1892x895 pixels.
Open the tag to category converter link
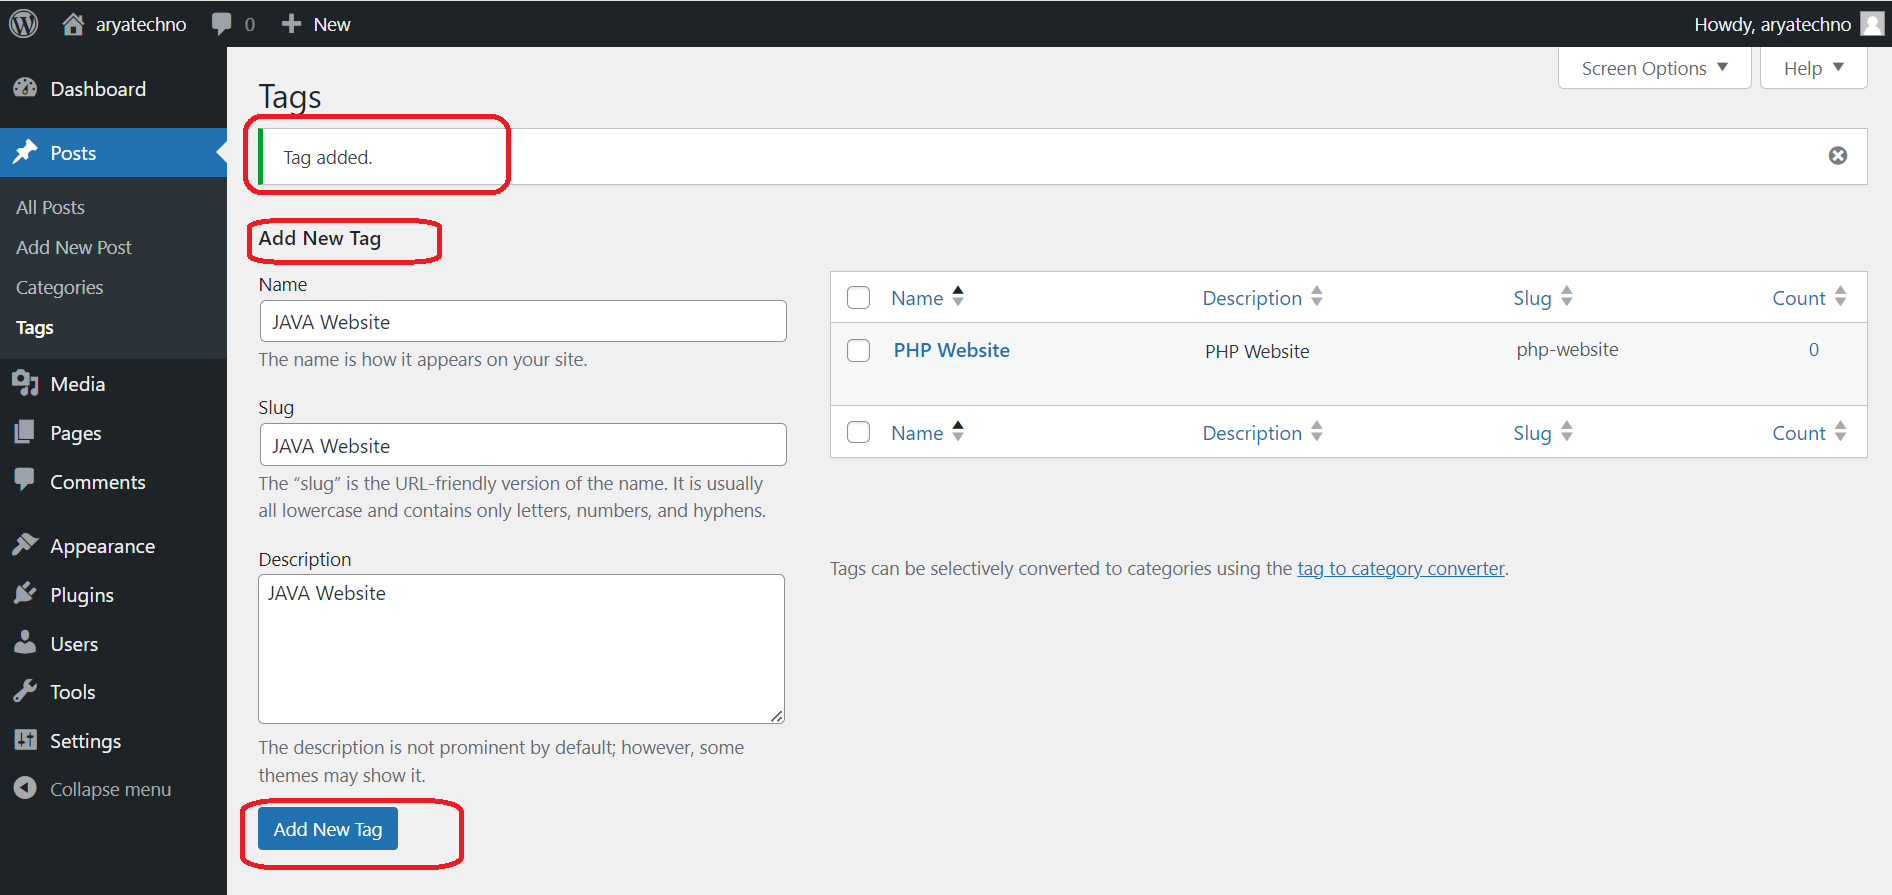[1400, 569]
